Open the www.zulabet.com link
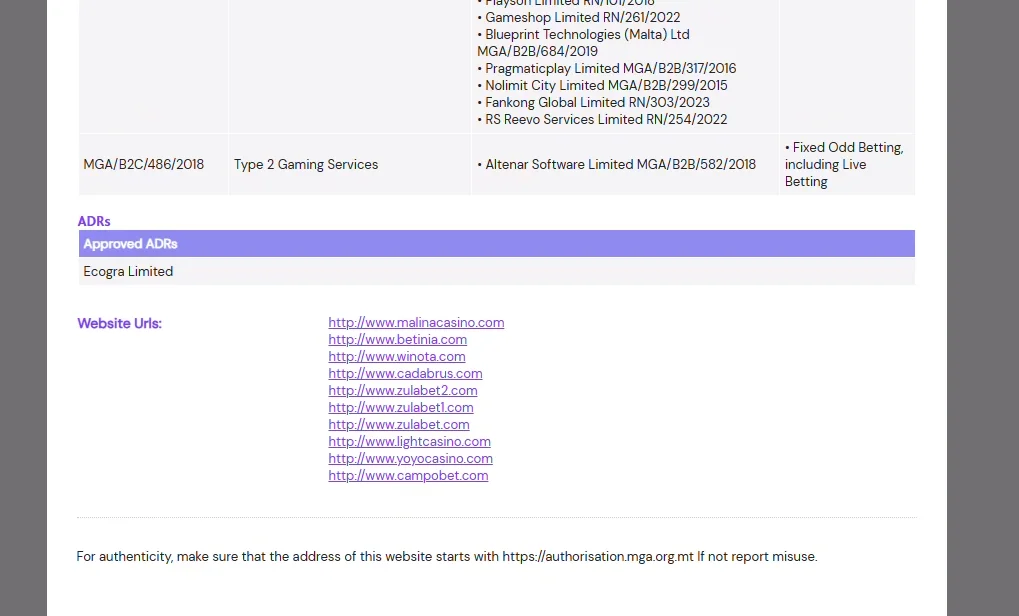The height and width of the screenshot is (616, 1019). pyautogui.click(x=398, y=424)
